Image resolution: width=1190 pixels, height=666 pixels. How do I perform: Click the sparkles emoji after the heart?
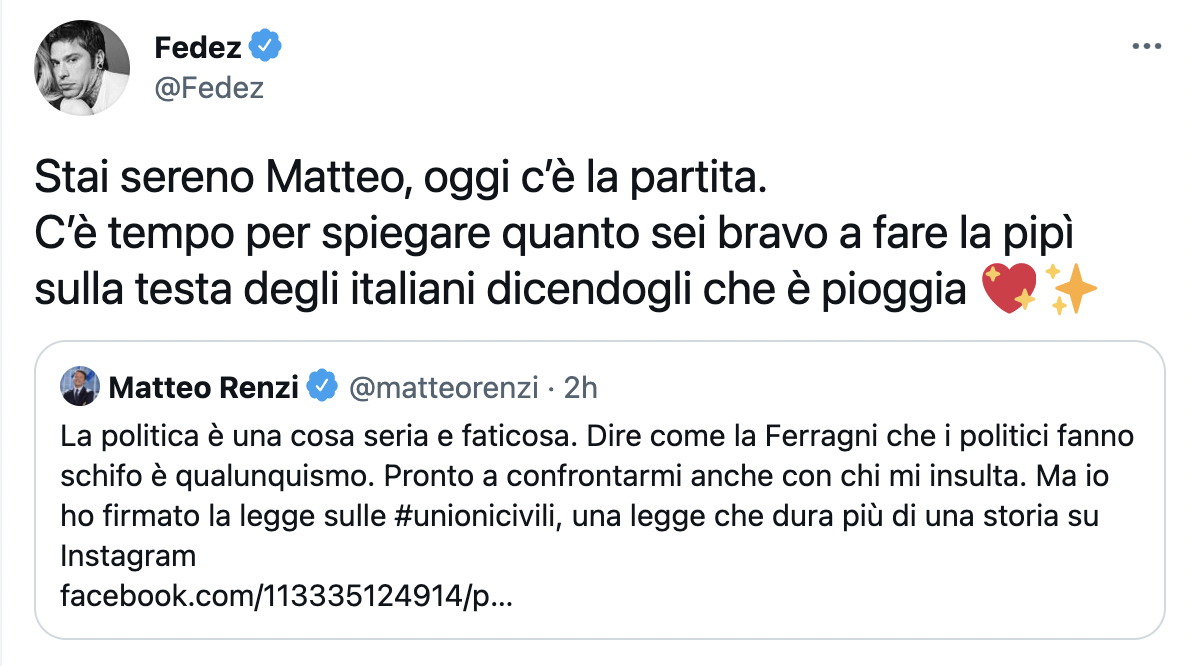point(1070,289)
